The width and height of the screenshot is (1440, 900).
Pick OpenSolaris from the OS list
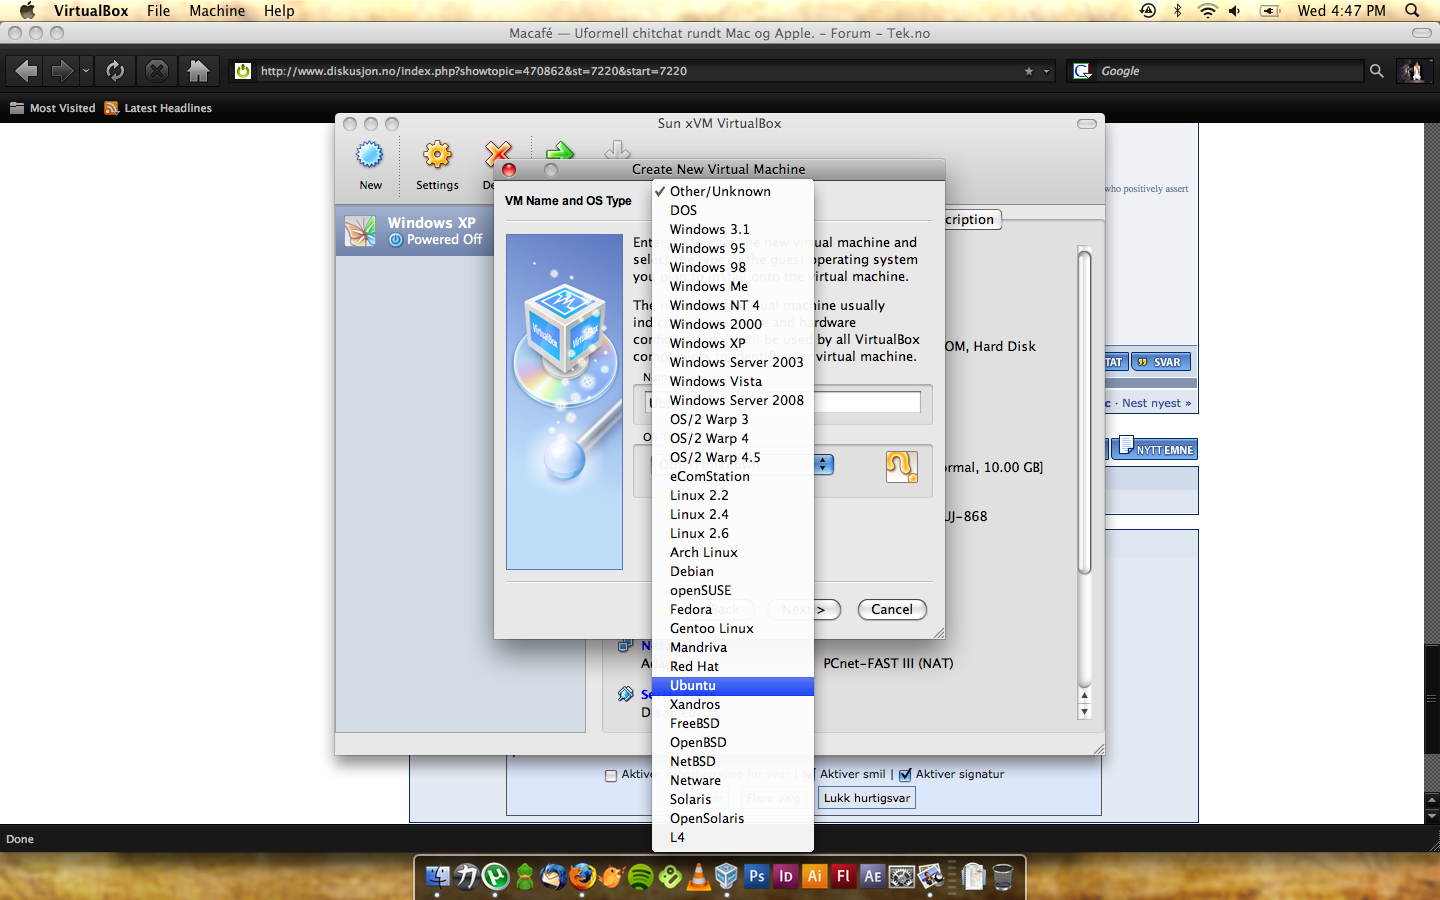pyautogui.click(x=733, y=819)
